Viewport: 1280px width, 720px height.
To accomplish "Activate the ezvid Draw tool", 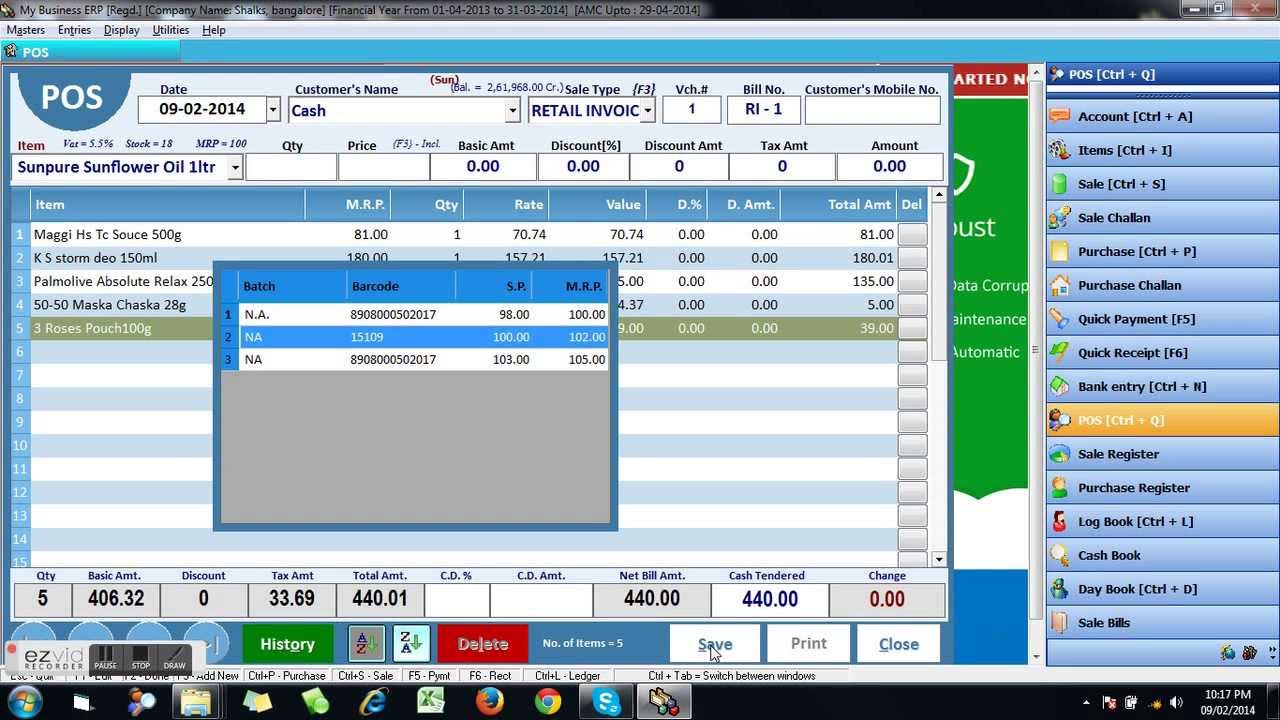I will click(174, 657).
